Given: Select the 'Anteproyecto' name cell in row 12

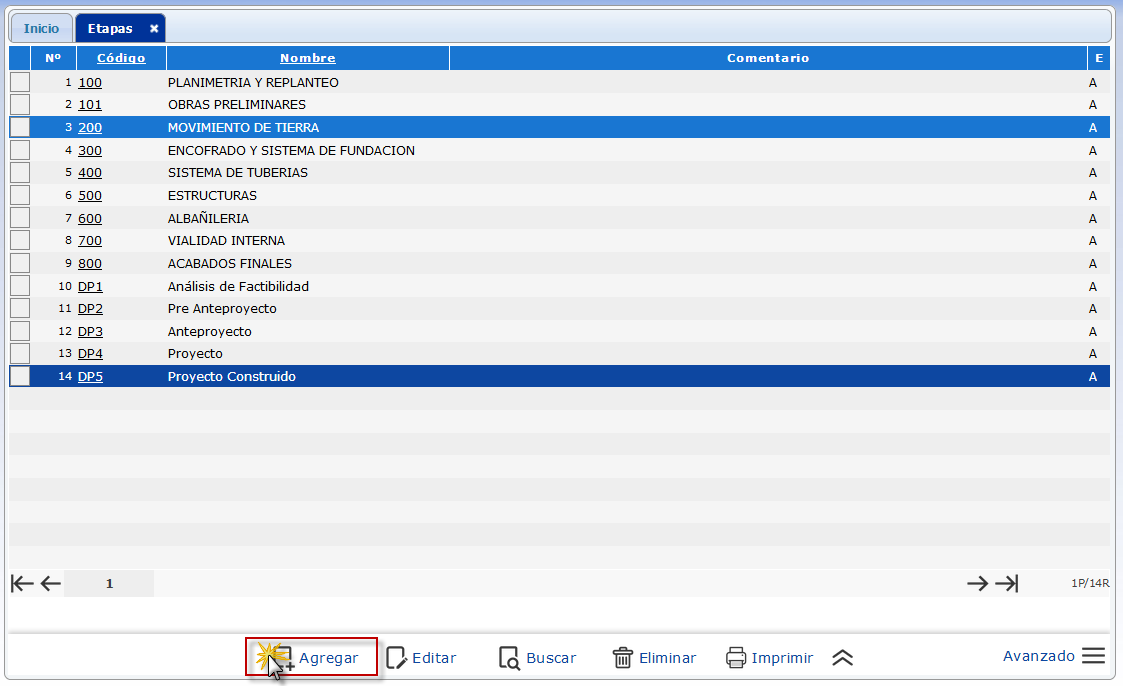Looking at the screenshot, I should tap(210, 332).
